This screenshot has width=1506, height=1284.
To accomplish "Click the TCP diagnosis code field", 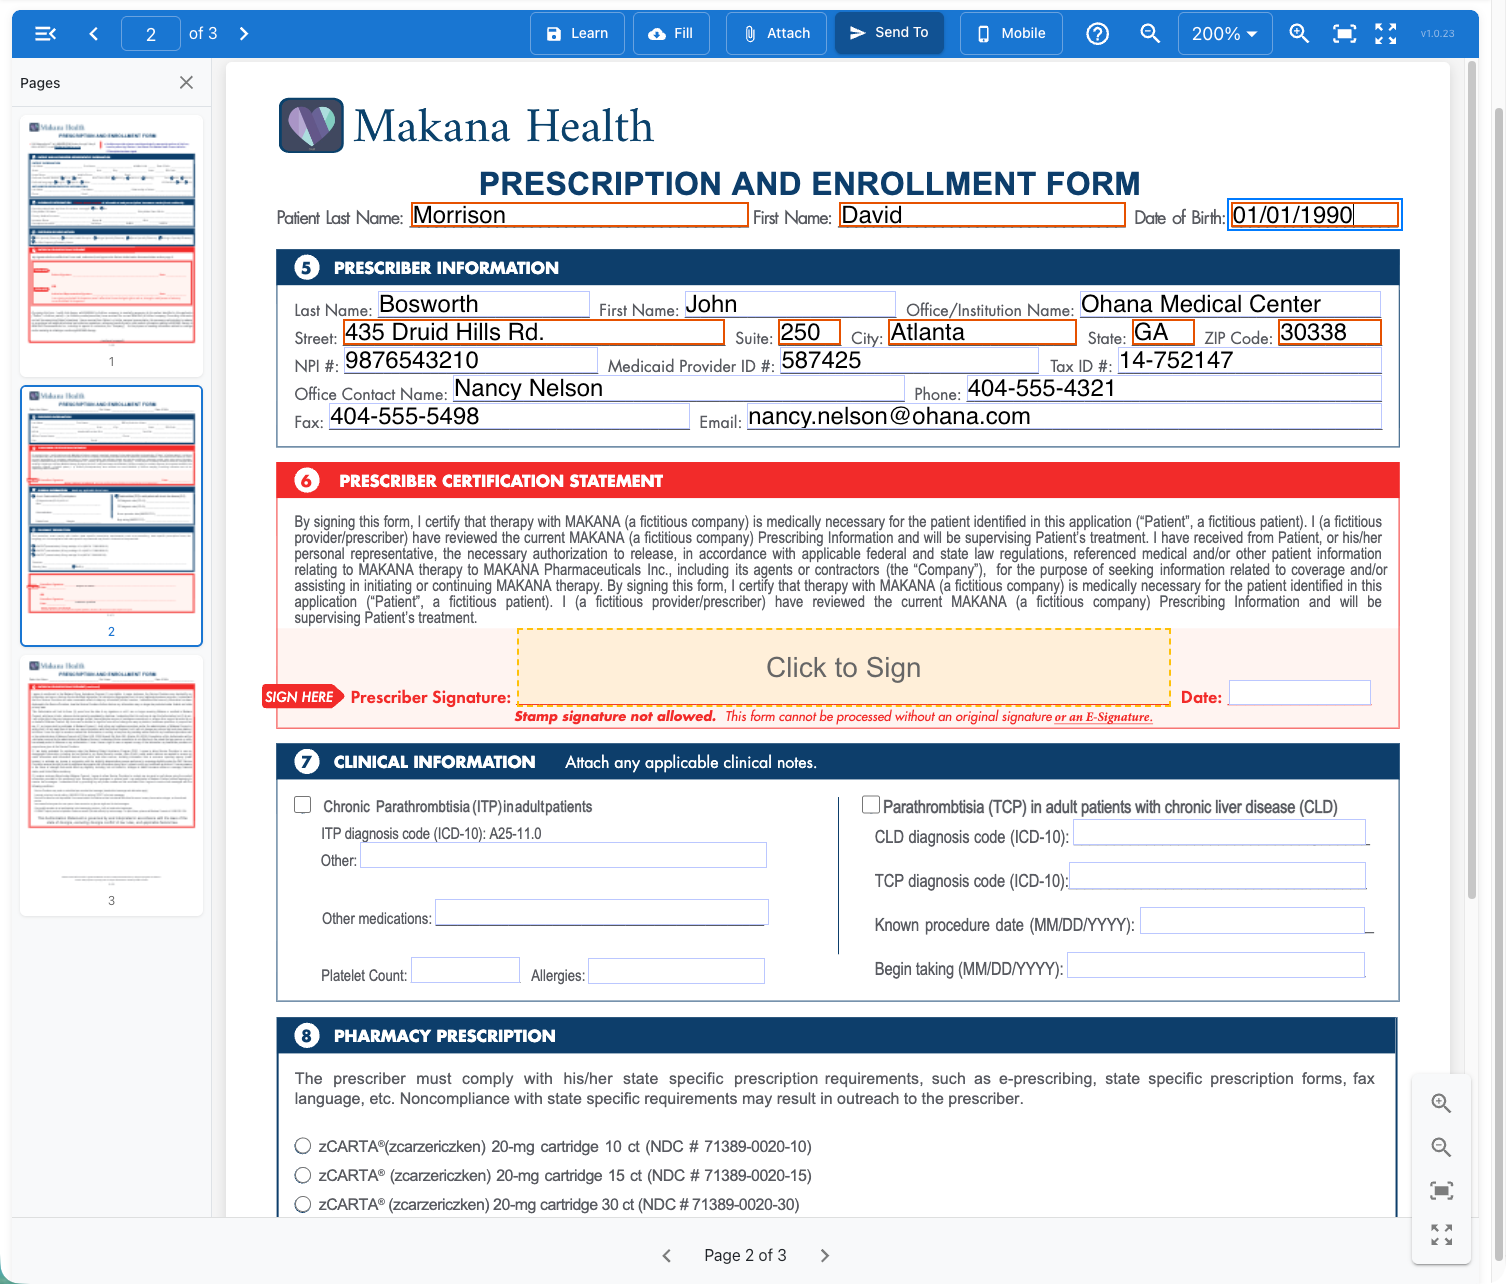I will pos(1217,876).
